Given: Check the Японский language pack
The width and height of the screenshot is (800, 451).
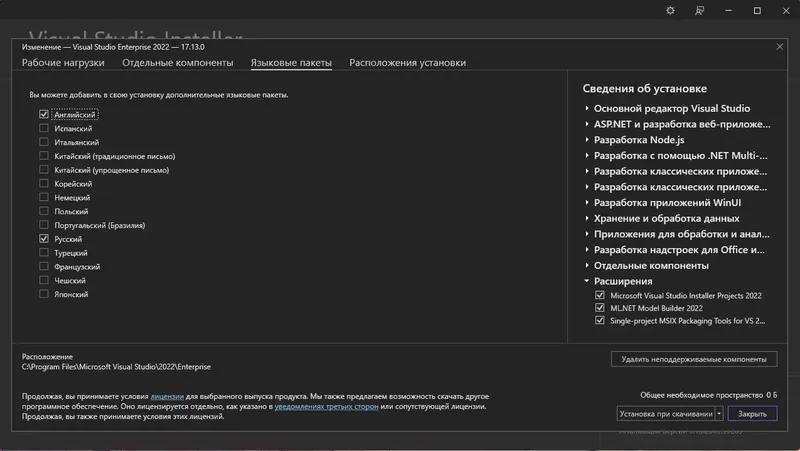Looking at the screenshot, I should pos(44,295).
